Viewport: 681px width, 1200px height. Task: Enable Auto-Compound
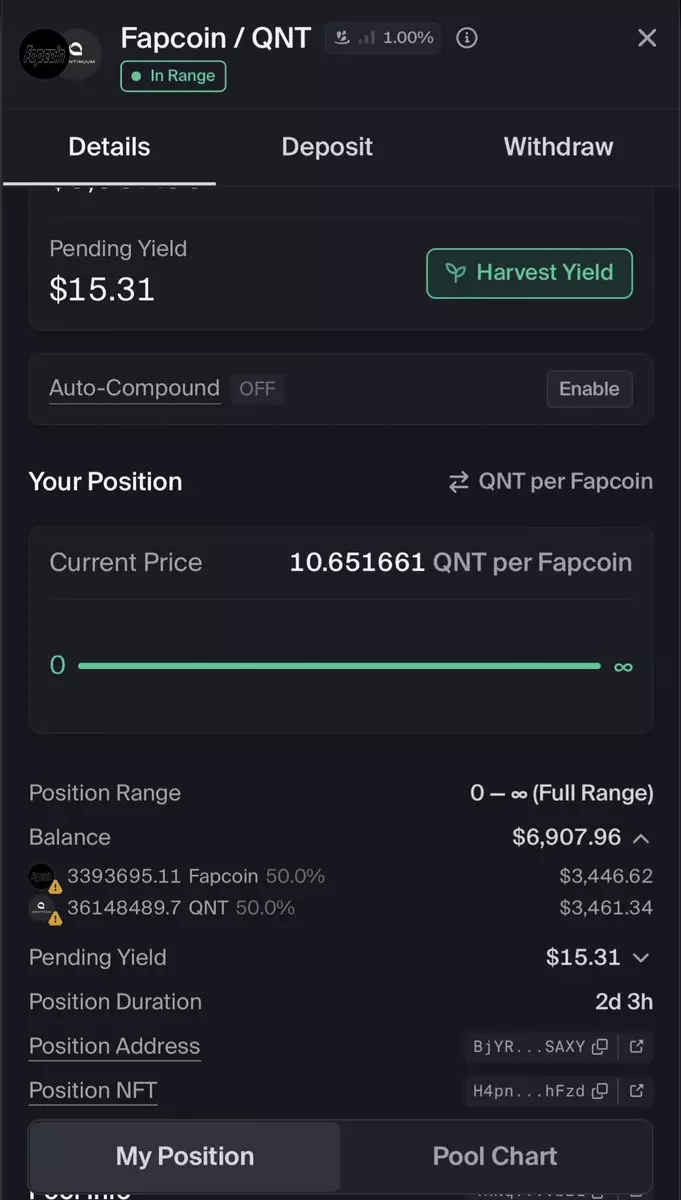(589, 389)
